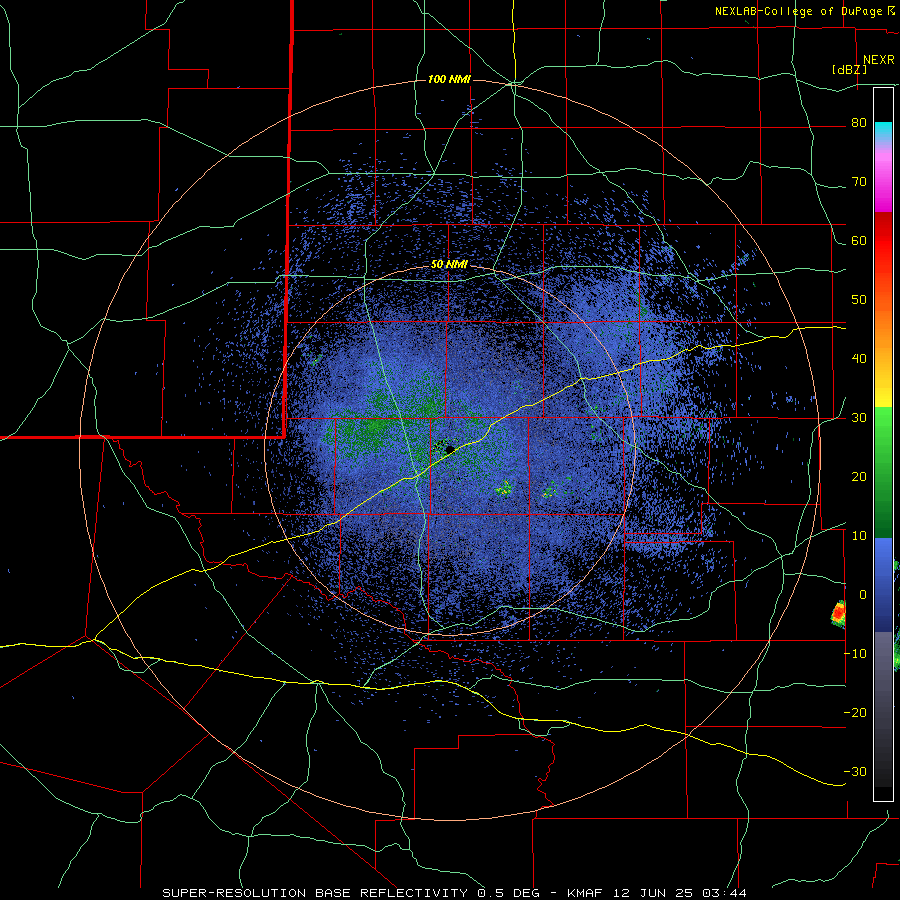Click the 20 value on the dBZ scale
Screen dimensions: 900x900
(859, 477)
